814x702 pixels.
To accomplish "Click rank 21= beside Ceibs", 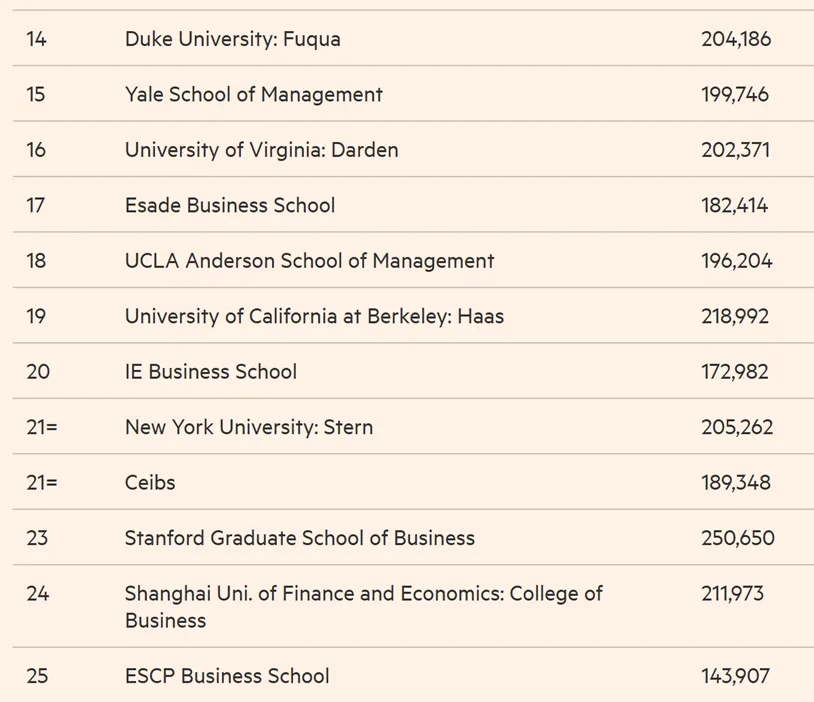I will pos(42,483).
